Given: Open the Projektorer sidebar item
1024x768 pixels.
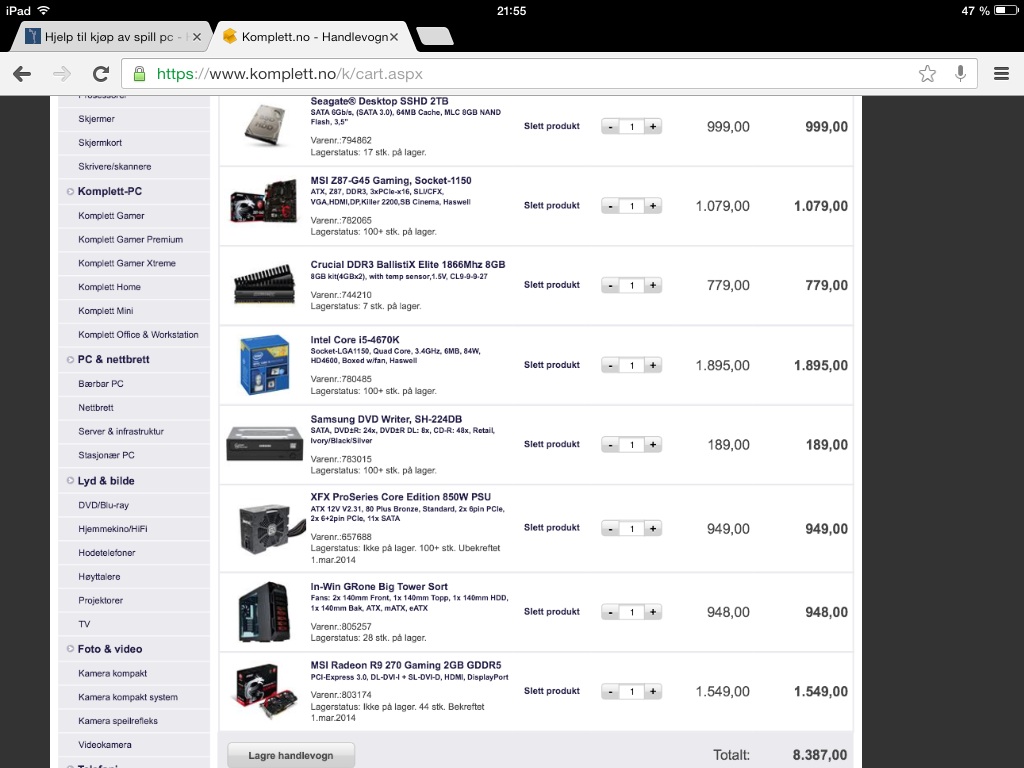Looking at the screenshot, I should (100, 600).
